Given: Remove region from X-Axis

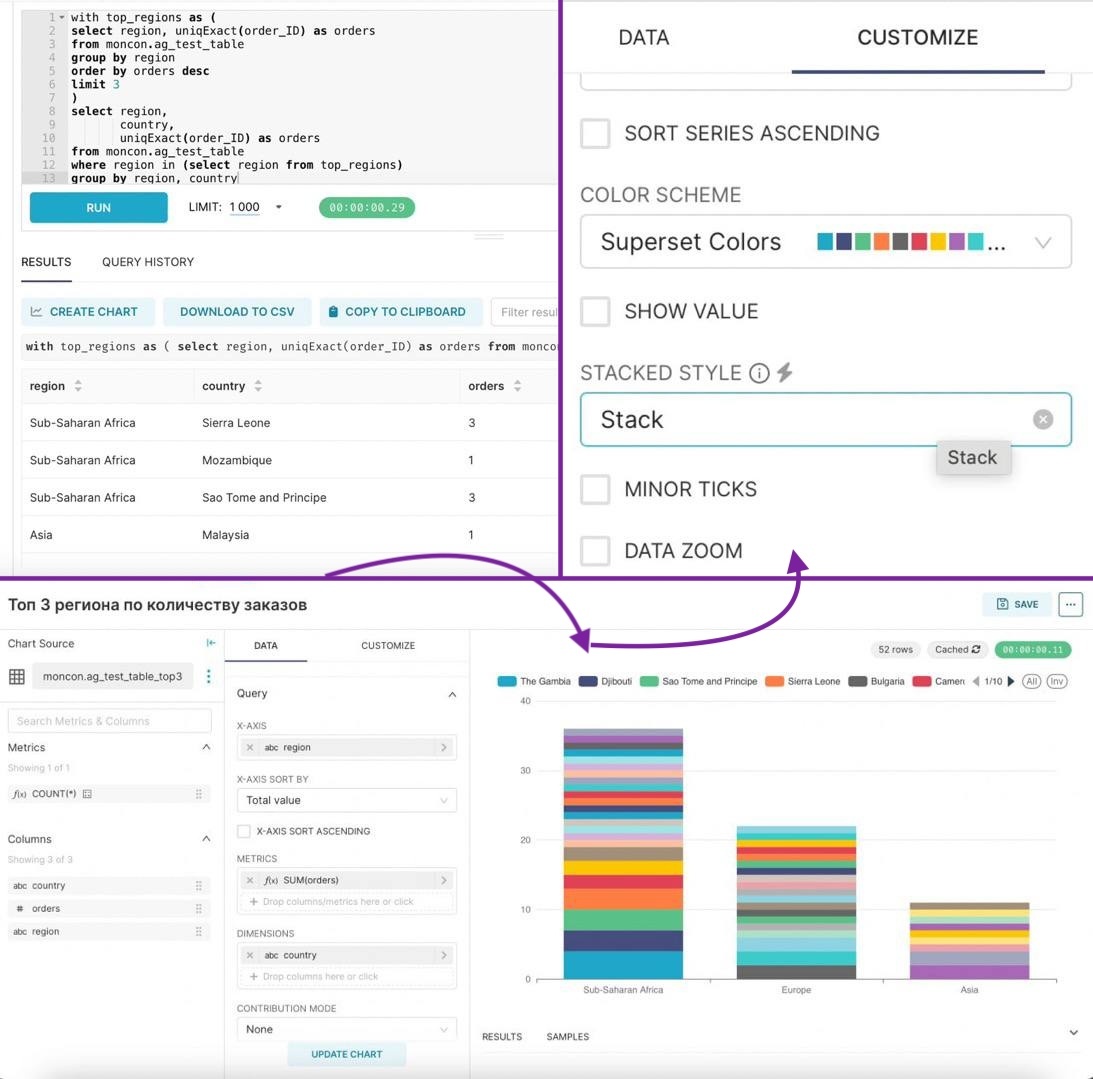Looking at the screenshot, I should click(x=250, y=747).
